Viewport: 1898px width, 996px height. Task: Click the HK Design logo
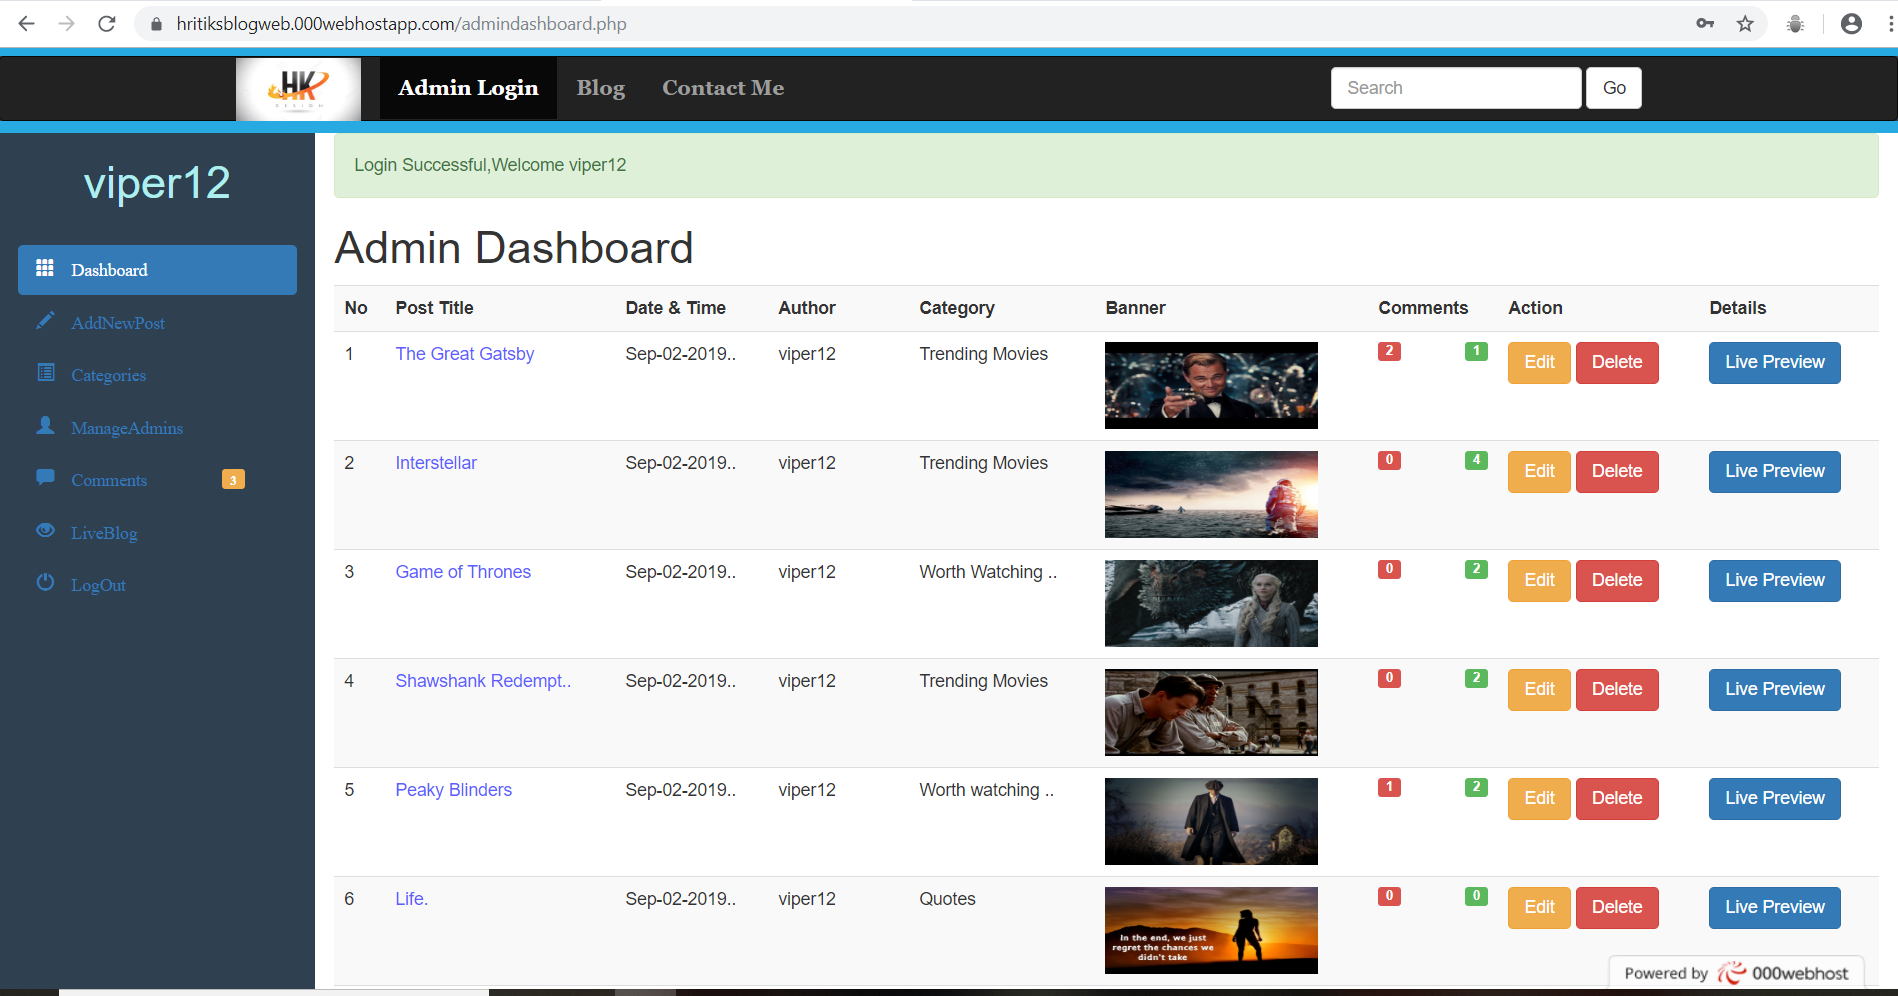298,89
